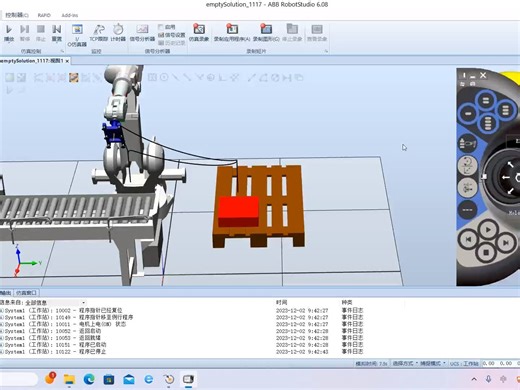Image resolution: width=520 pixels, height=390 pixels.
Task: Toggle linear/reorient motion mode button on FlexPendant
Action: coord(467,165)
